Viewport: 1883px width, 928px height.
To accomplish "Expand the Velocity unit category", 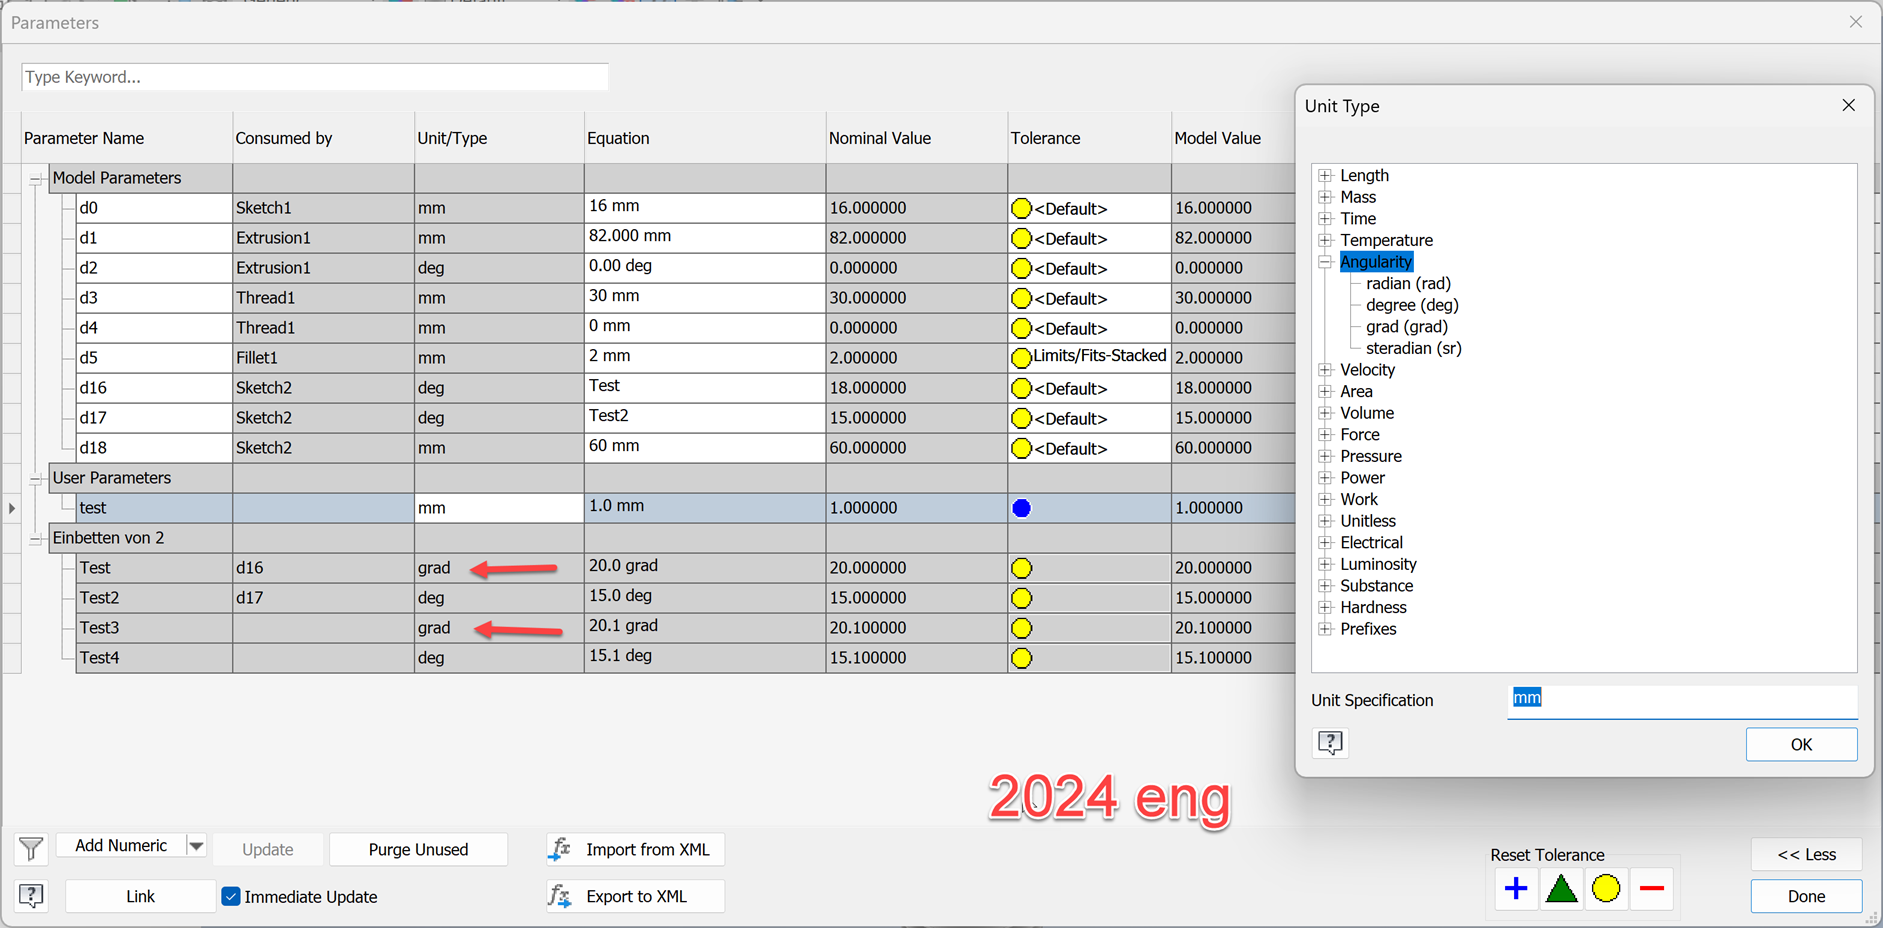I will [1325, 370].
